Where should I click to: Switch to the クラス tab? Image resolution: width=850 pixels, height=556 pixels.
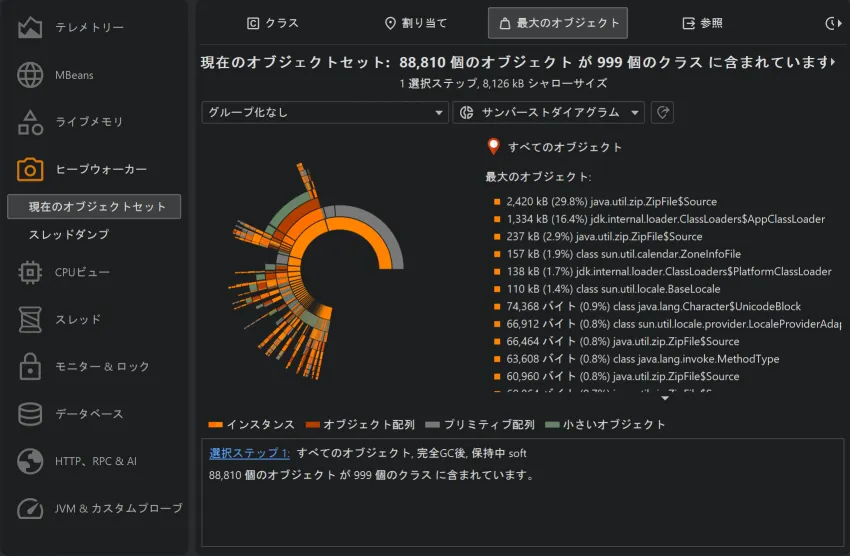273,23
